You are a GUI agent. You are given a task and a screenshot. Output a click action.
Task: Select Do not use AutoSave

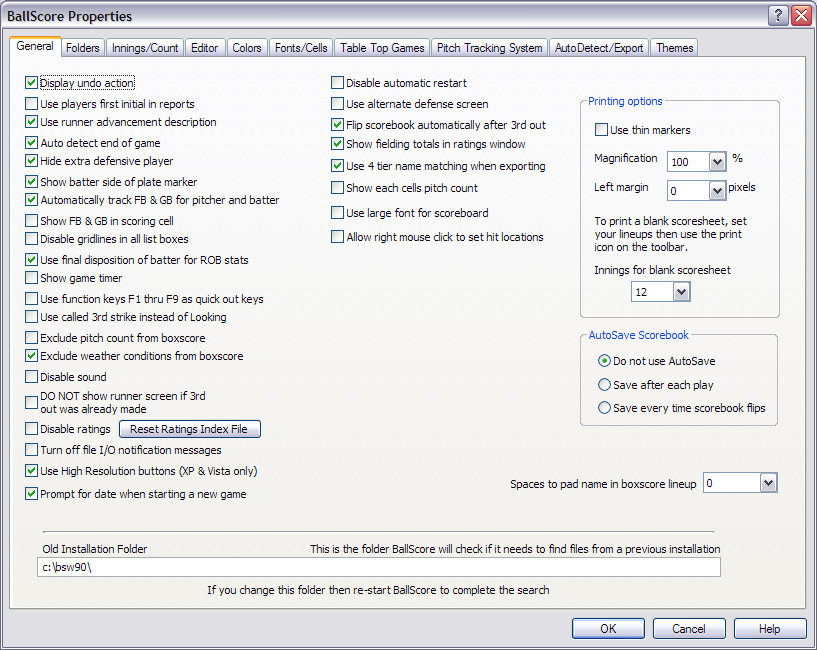(x=604, y=361)
